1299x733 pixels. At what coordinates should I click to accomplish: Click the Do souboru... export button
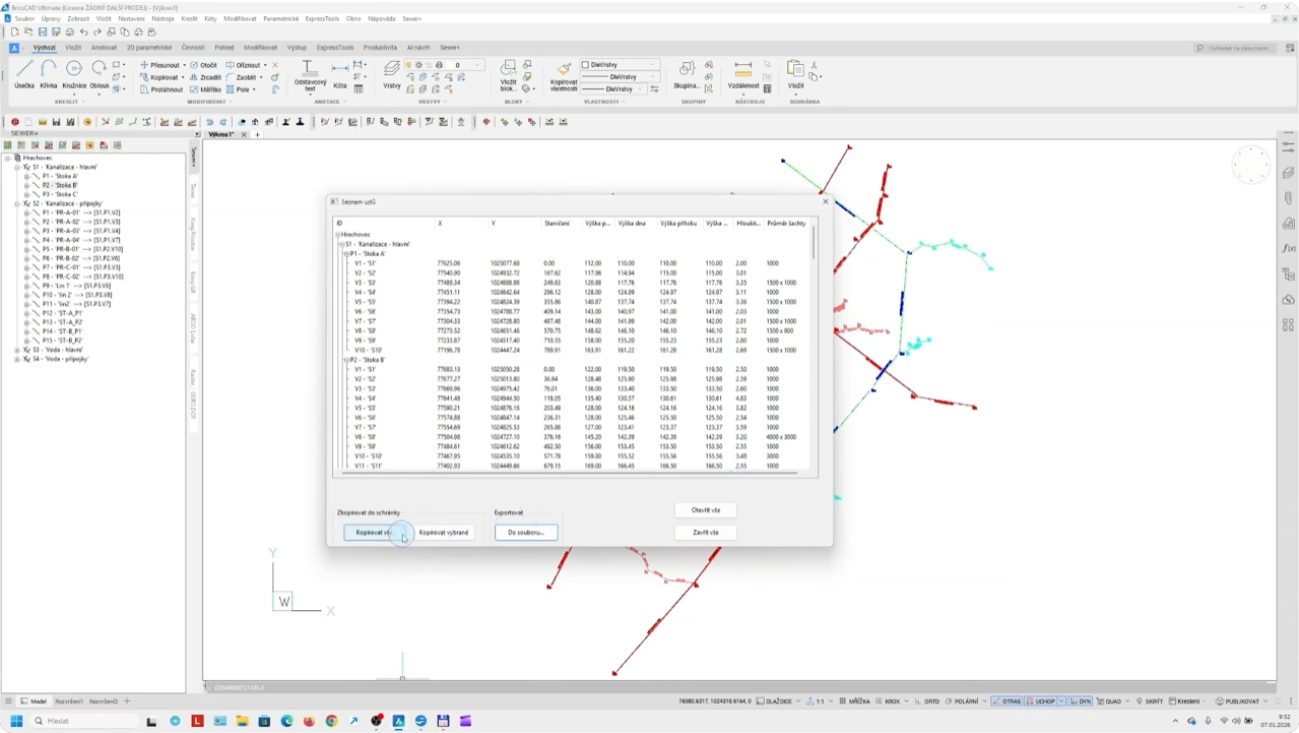pyautogui.click(x=526, y=533)
